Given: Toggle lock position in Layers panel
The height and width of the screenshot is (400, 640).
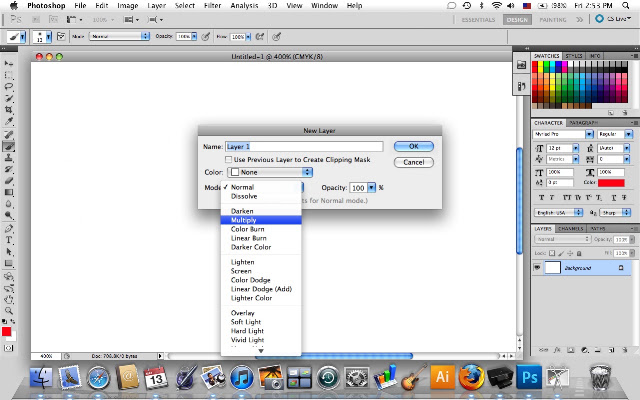Looking at the screenshot, I should tap(570, 253).
